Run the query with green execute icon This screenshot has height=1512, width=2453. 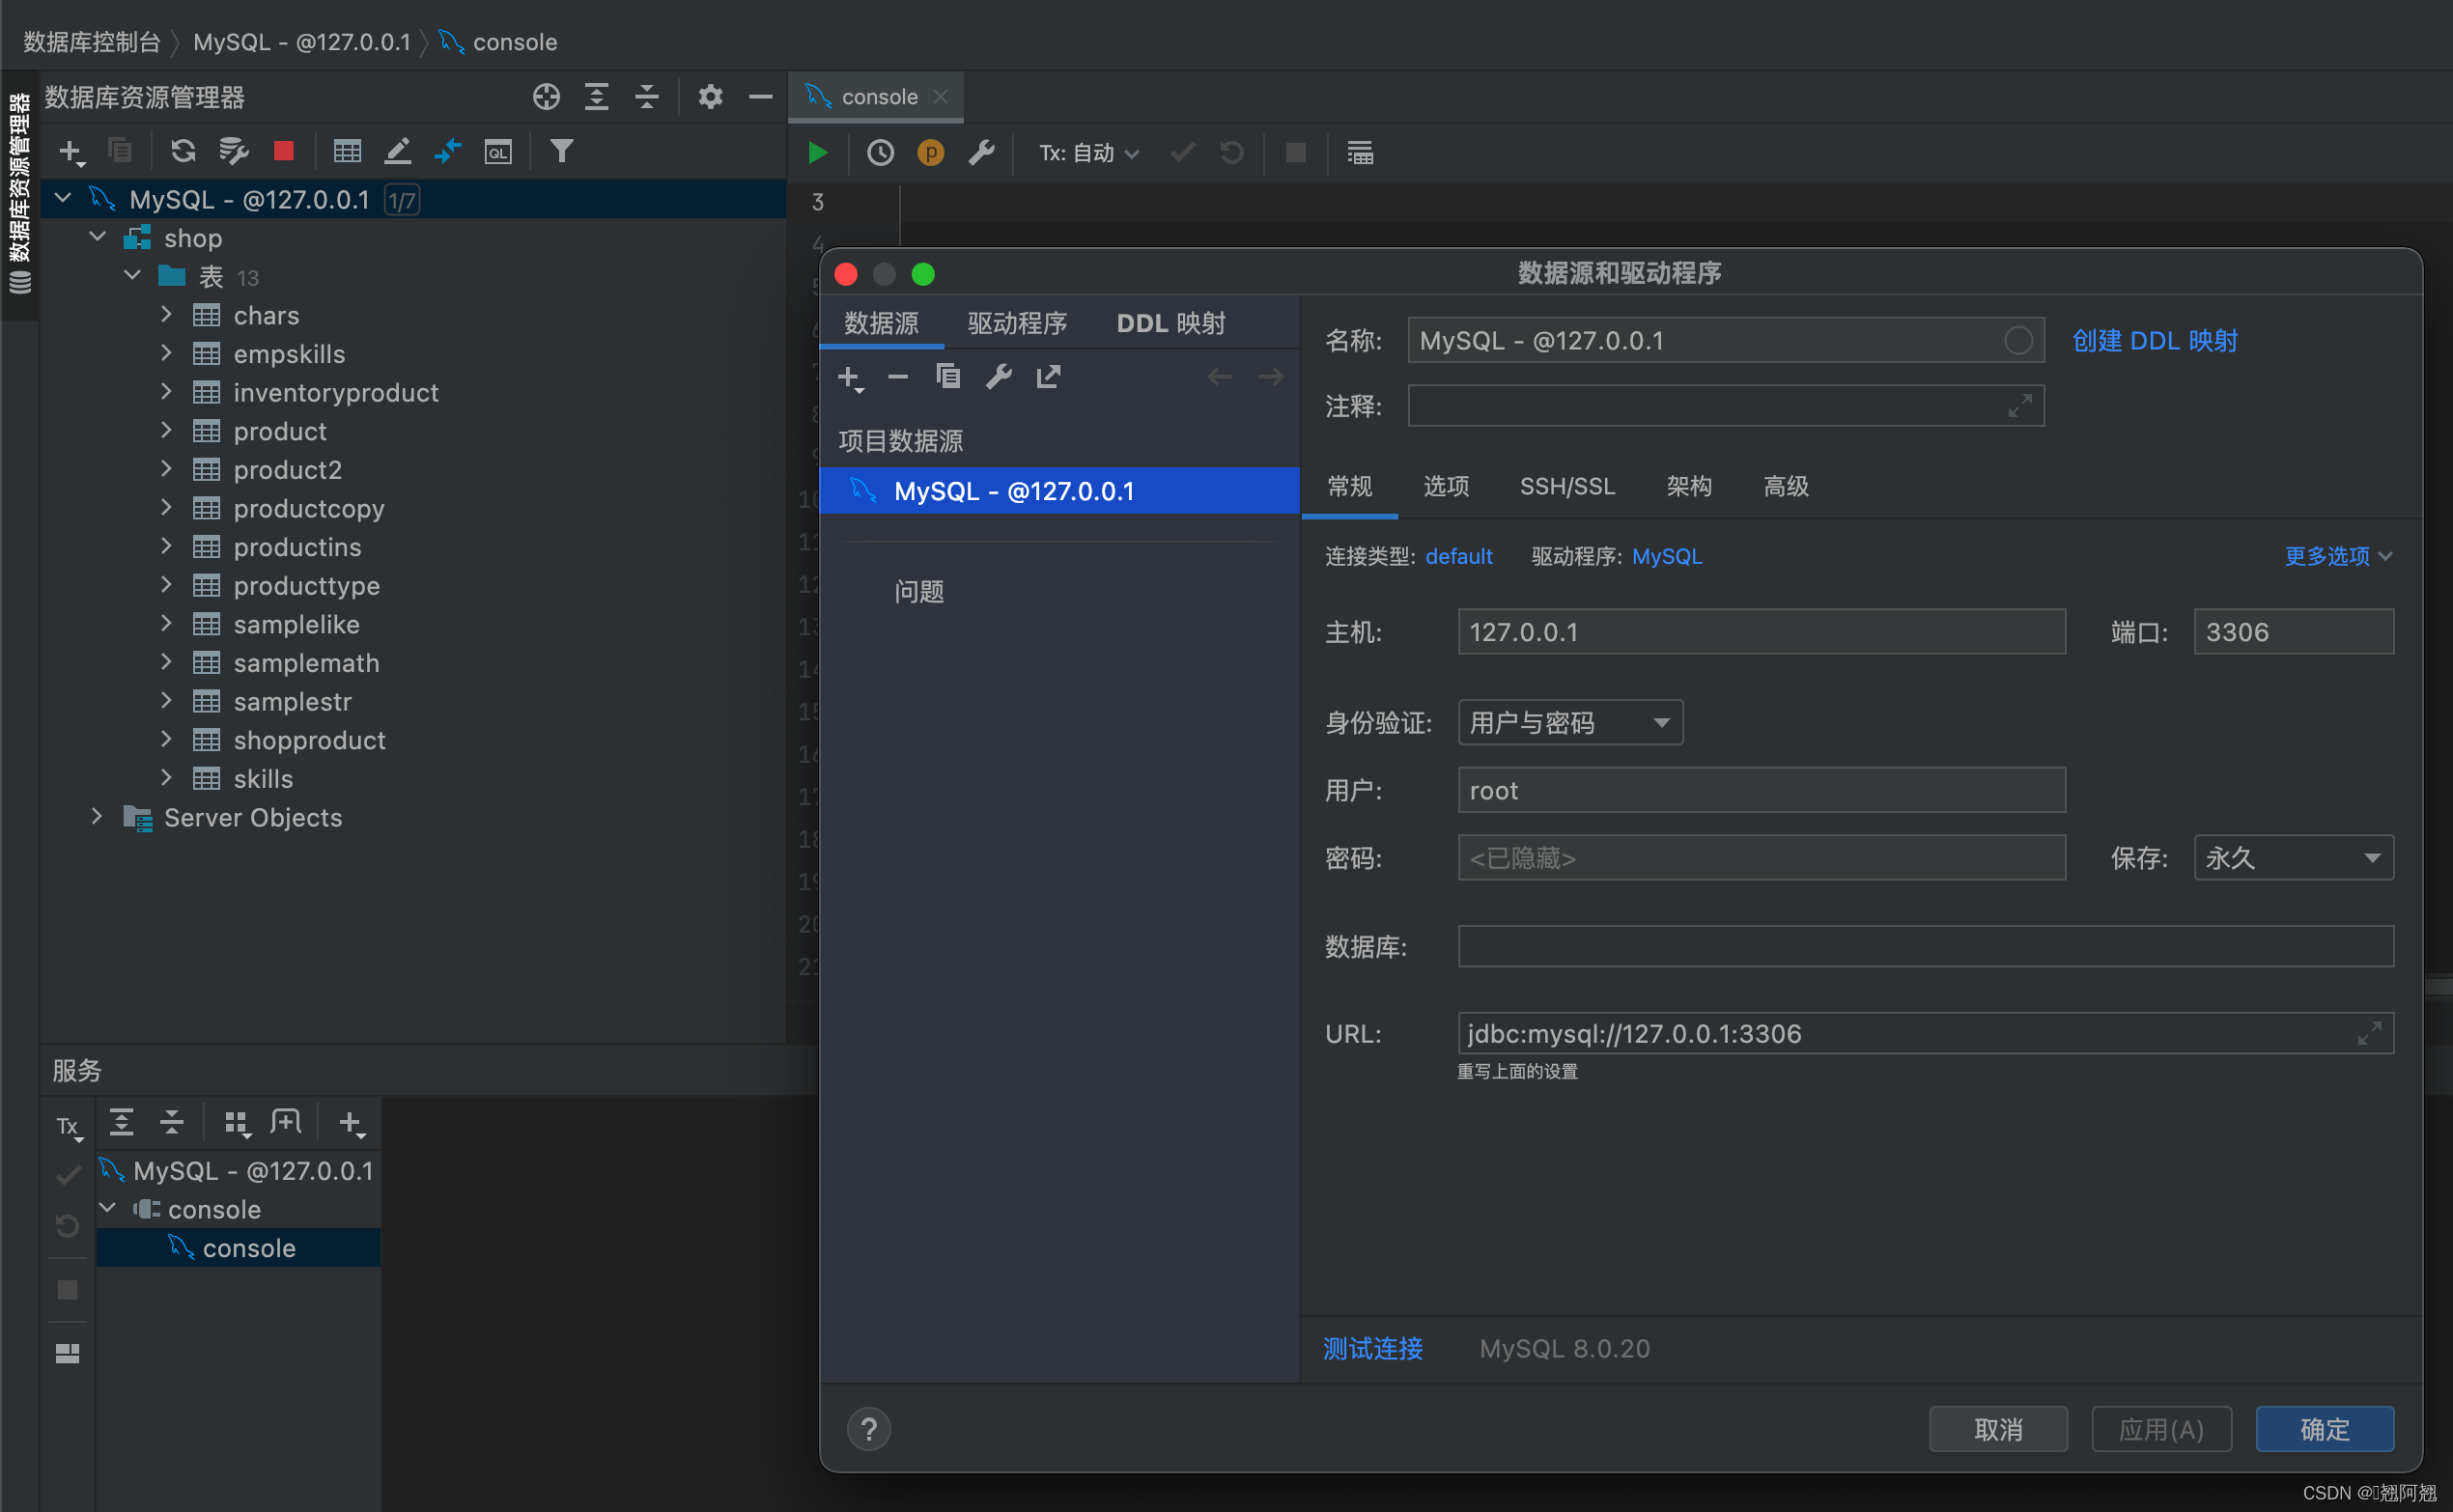818,153
